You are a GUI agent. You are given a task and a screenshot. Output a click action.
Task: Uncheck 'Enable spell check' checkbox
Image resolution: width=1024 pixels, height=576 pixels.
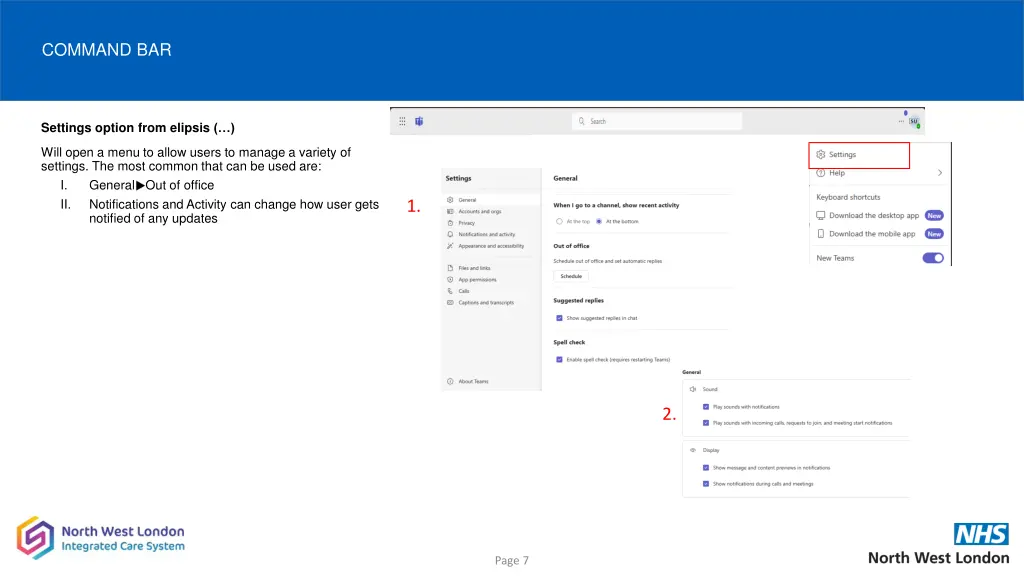[x=559, y=360]
